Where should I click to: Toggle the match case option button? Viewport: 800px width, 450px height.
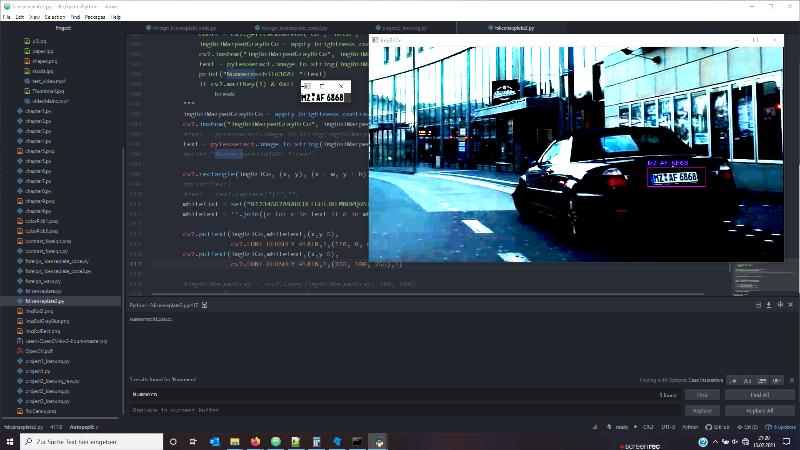tap(746, 381)
